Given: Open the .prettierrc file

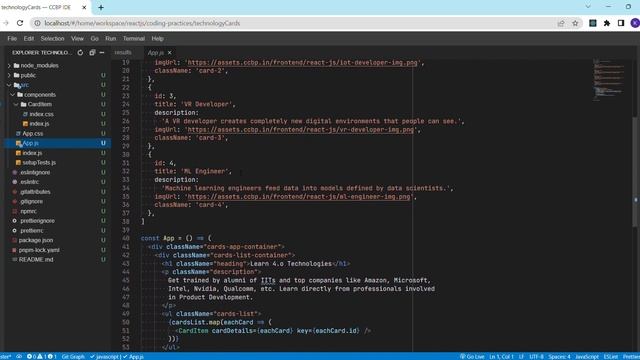Looking at the screenshot, I should 31,231.
